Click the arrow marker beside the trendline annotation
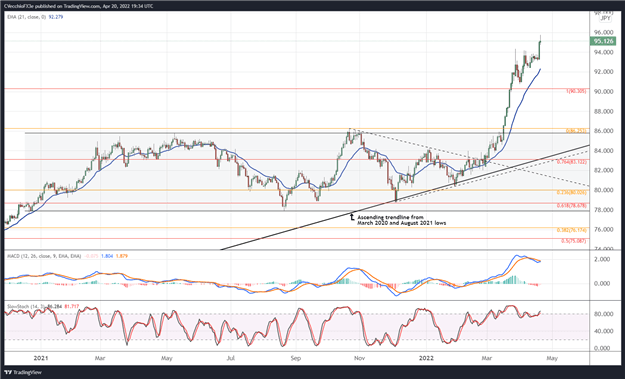This screenshot has width=625, height=379. (352, 217)
